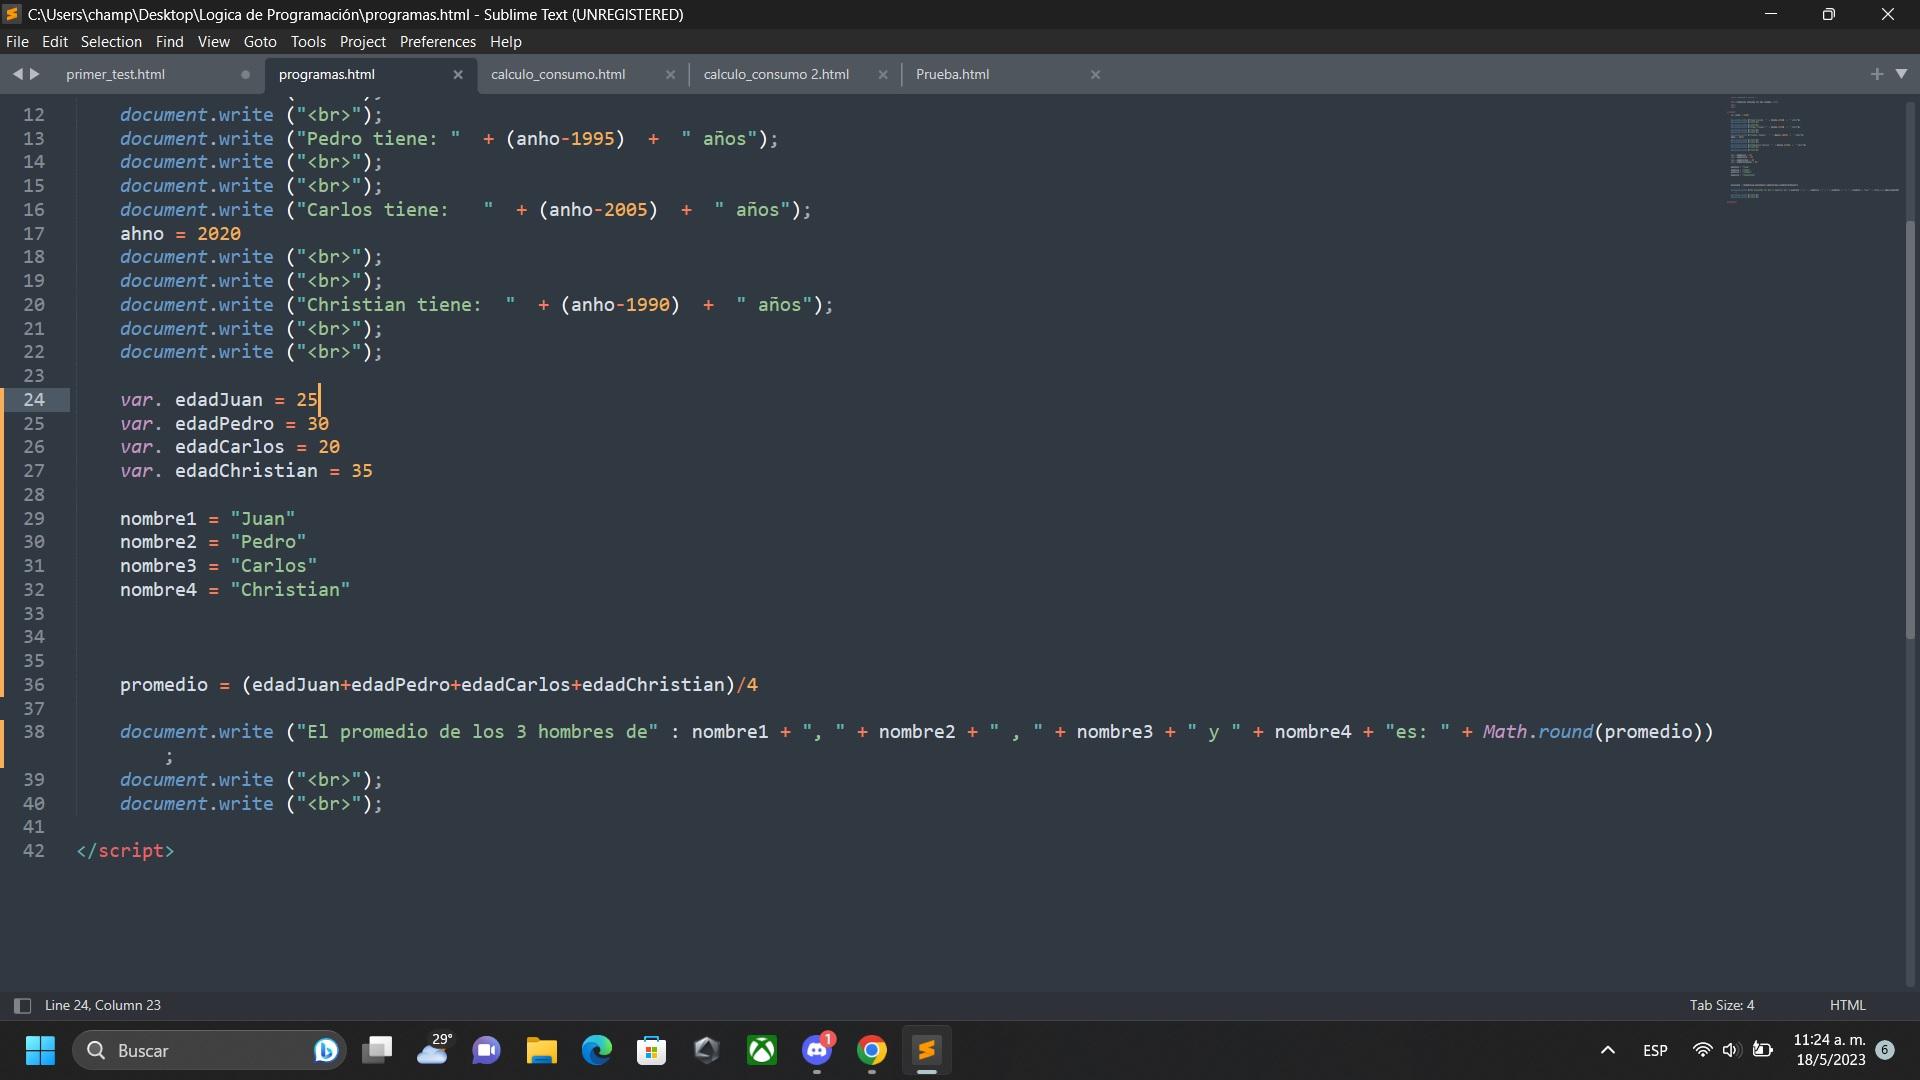
Task: Switch to the calculo_consumo 2.html tab
Action: (x=776, y=74)
